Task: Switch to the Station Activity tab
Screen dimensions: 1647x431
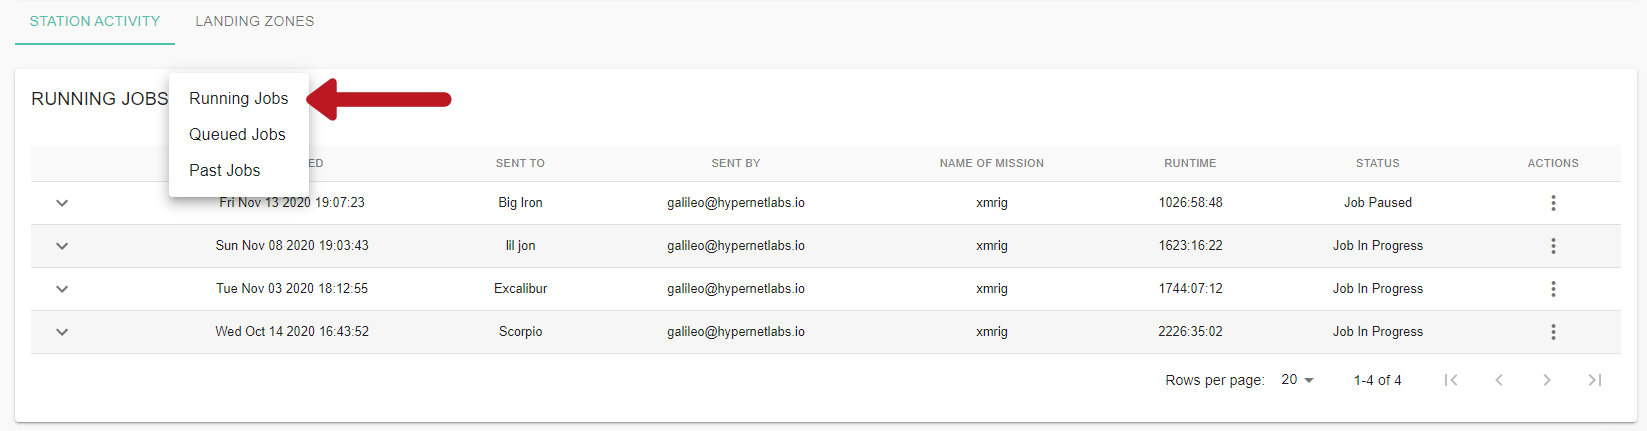Action: click(95, 21)
